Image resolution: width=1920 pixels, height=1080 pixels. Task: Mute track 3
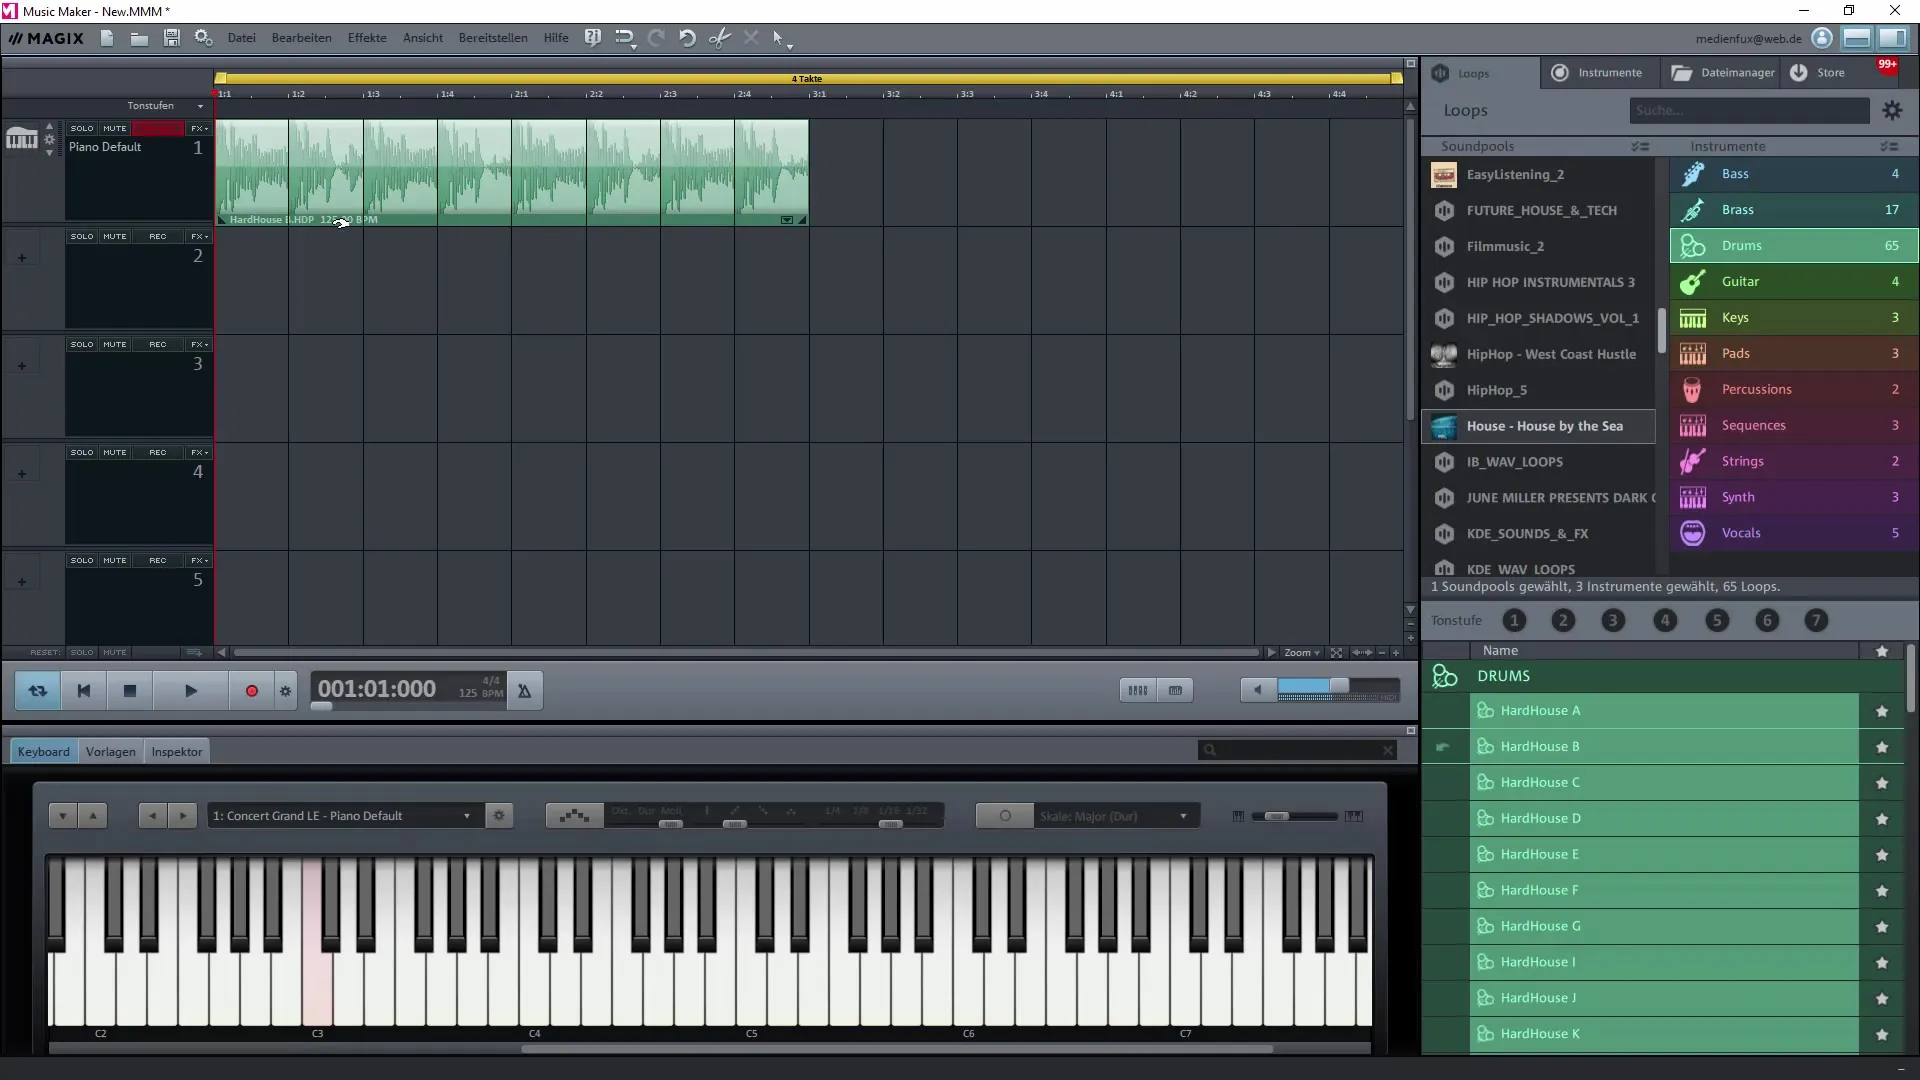click(115, 344)
